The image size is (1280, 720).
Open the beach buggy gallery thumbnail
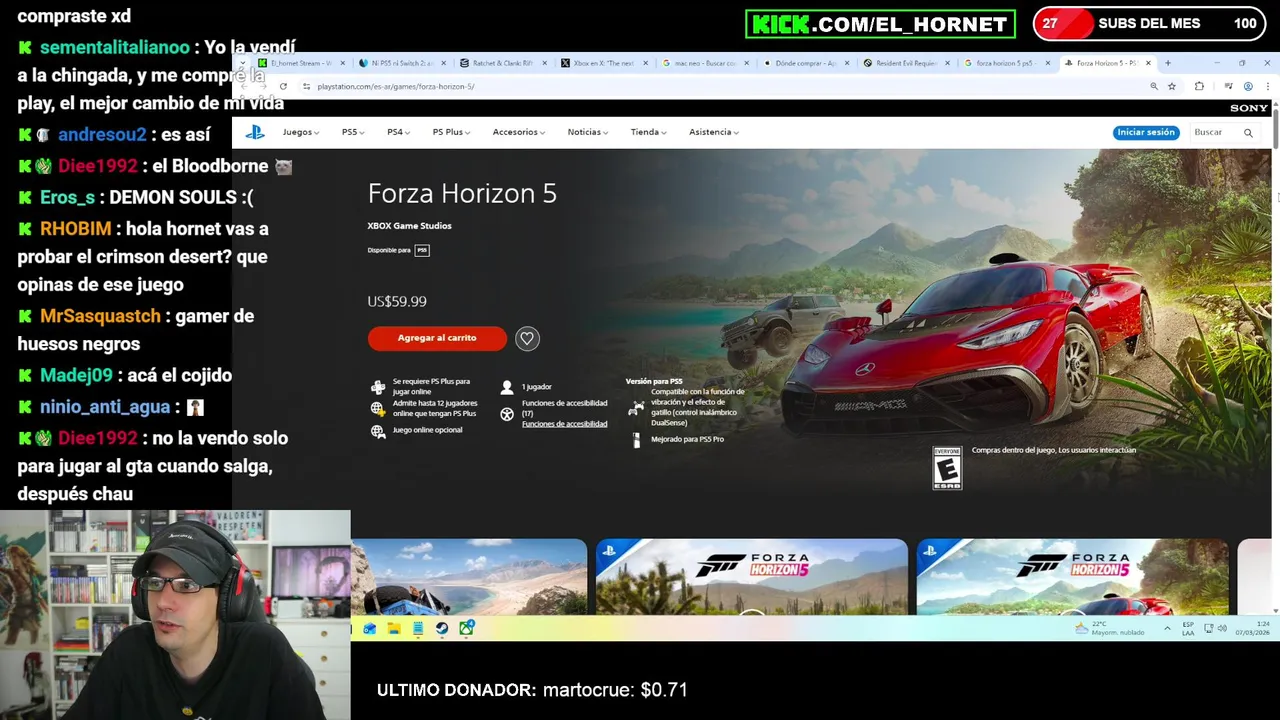[469, 576]
